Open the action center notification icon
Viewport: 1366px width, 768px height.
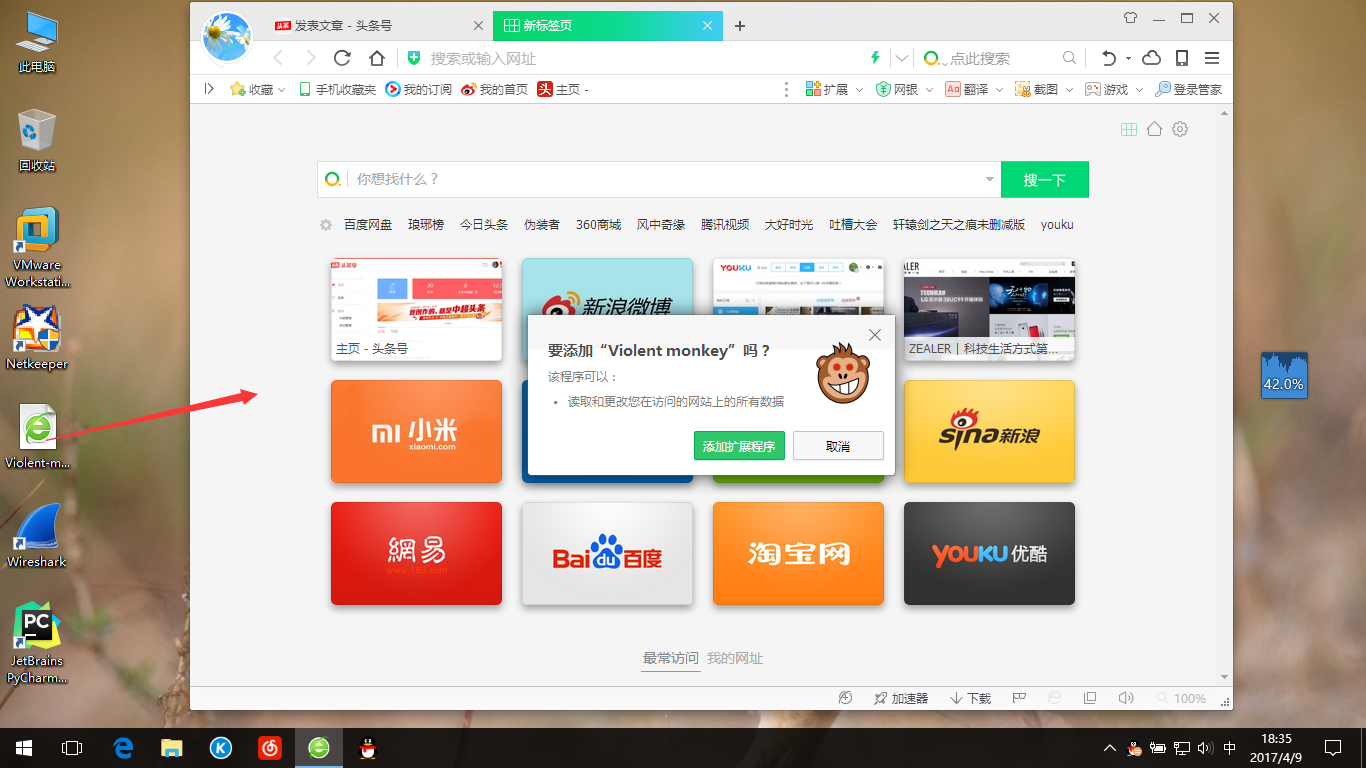[1333, 748]
